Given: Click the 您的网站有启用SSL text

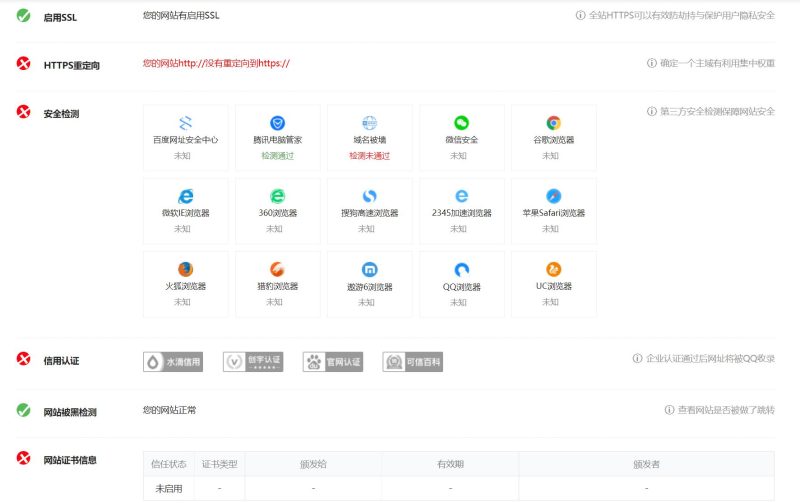Looking at the screenshot, I should 181,15.
